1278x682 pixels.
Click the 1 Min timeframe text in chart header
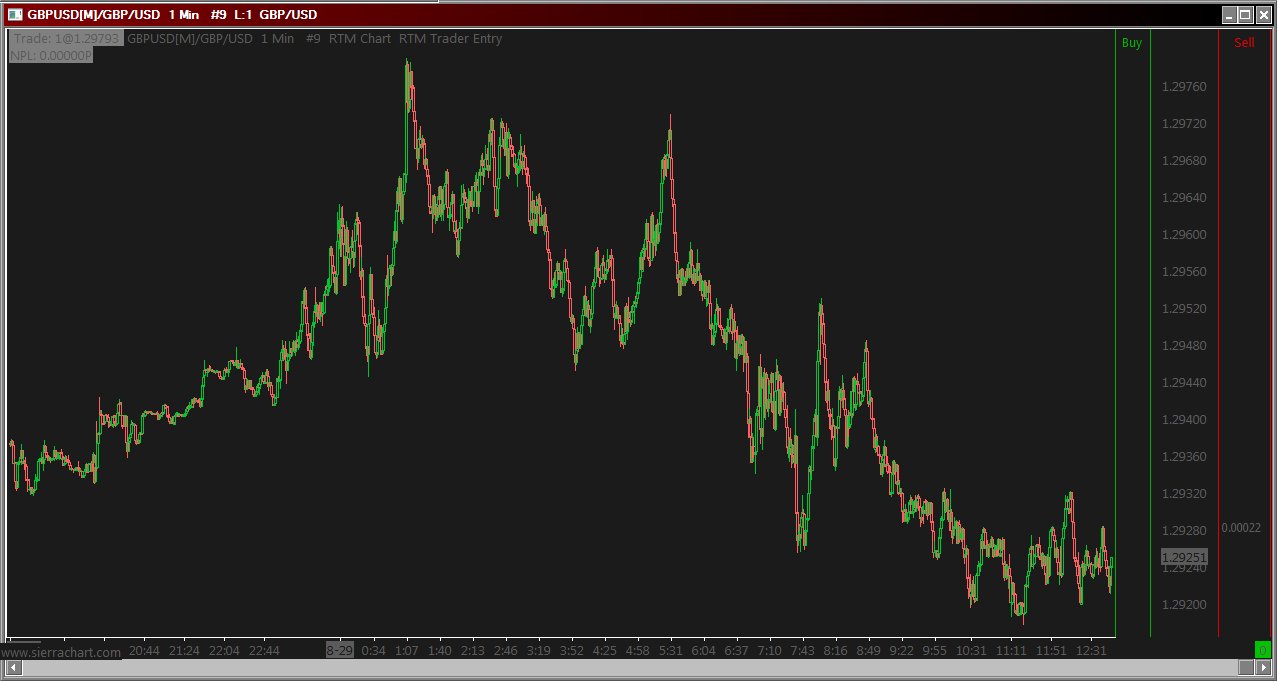[x=277, y=39]
